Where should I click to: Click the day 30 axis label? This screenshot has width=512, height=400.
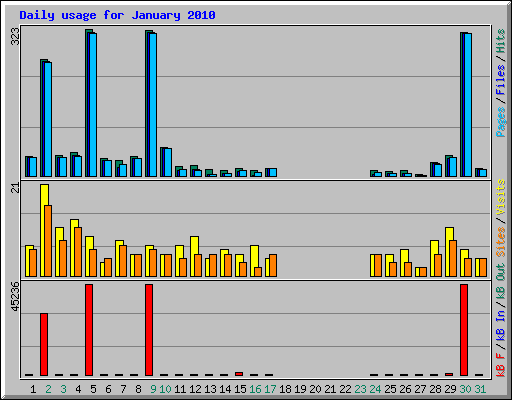coord(465,389)
